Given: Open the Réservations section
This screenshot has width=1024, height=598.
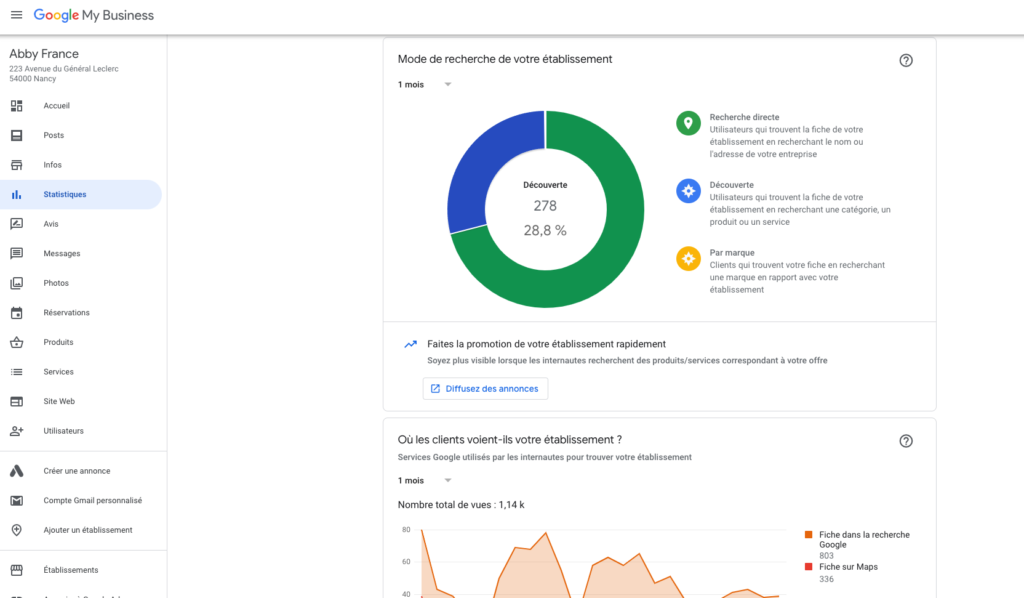Looking at the screenshot, I should [19, 312].
